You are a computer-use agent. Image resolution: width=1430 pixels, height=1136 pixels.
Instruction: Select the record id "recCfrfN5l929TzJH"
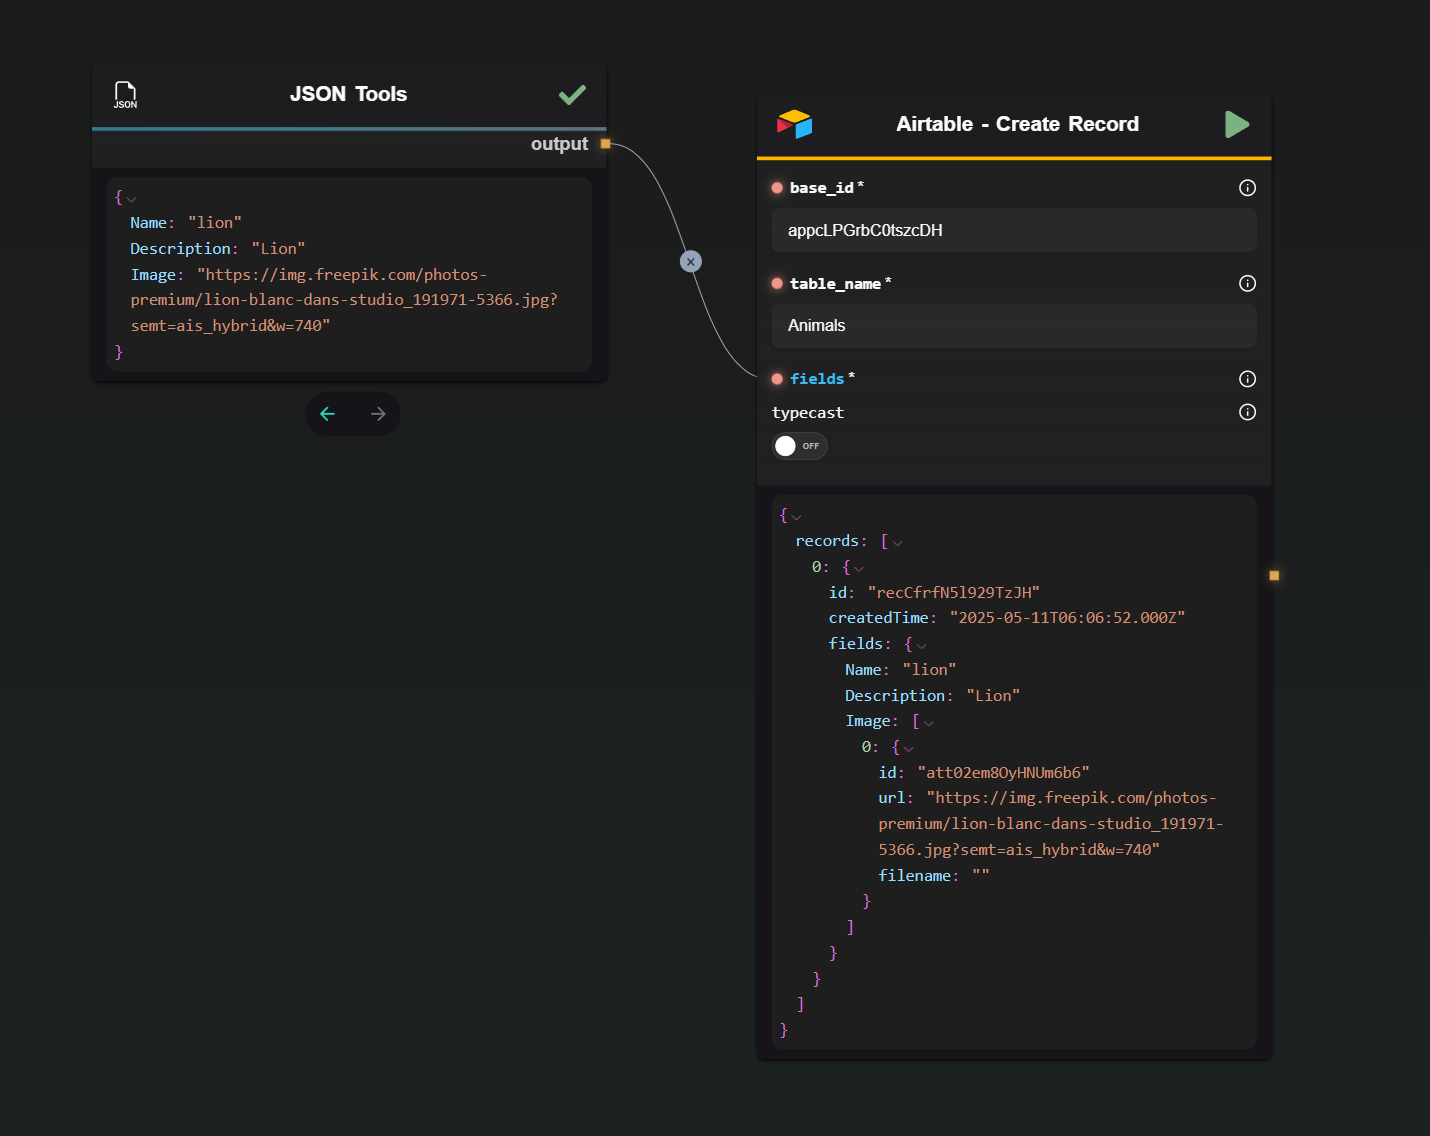click(954, 593)
